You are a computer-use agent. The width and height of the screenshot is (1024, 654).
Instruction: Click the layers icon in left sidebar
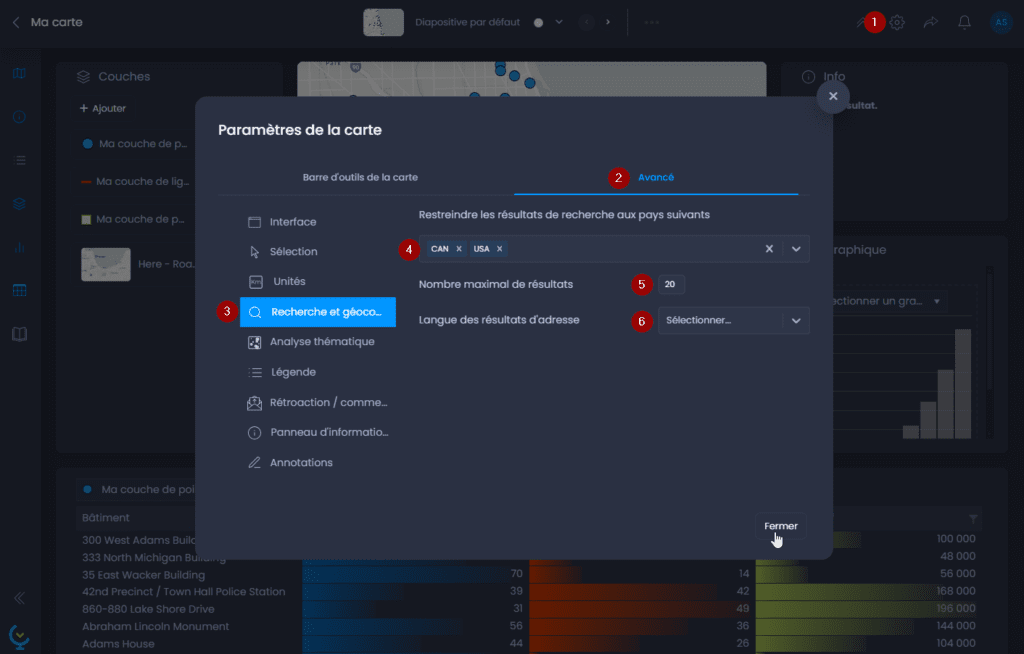[20, 204]
